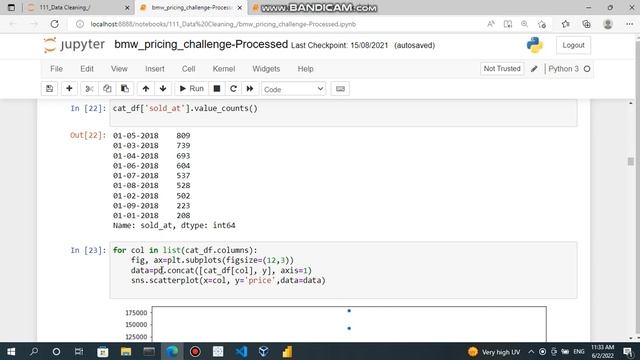Open the Edit menu
640x360 pixels.
(87, 69)
